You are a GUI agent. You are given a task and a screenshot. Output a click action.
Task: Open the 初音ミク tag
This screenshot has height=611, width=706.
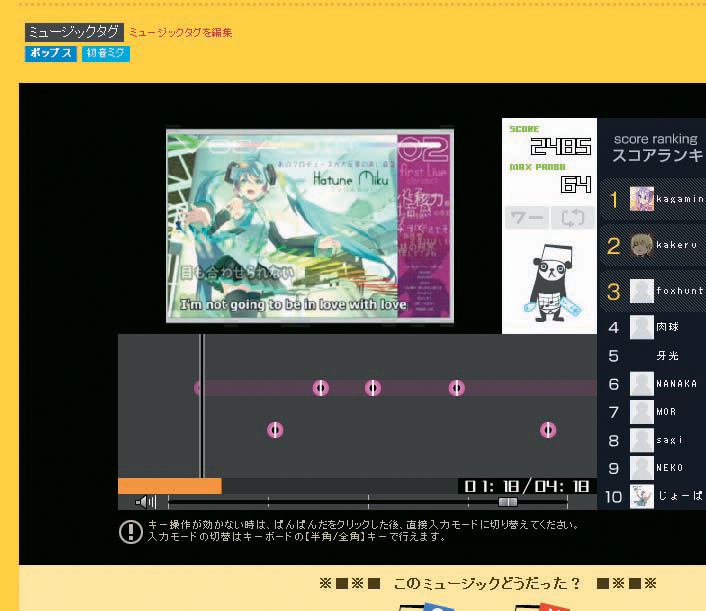(x=106, y=53)
